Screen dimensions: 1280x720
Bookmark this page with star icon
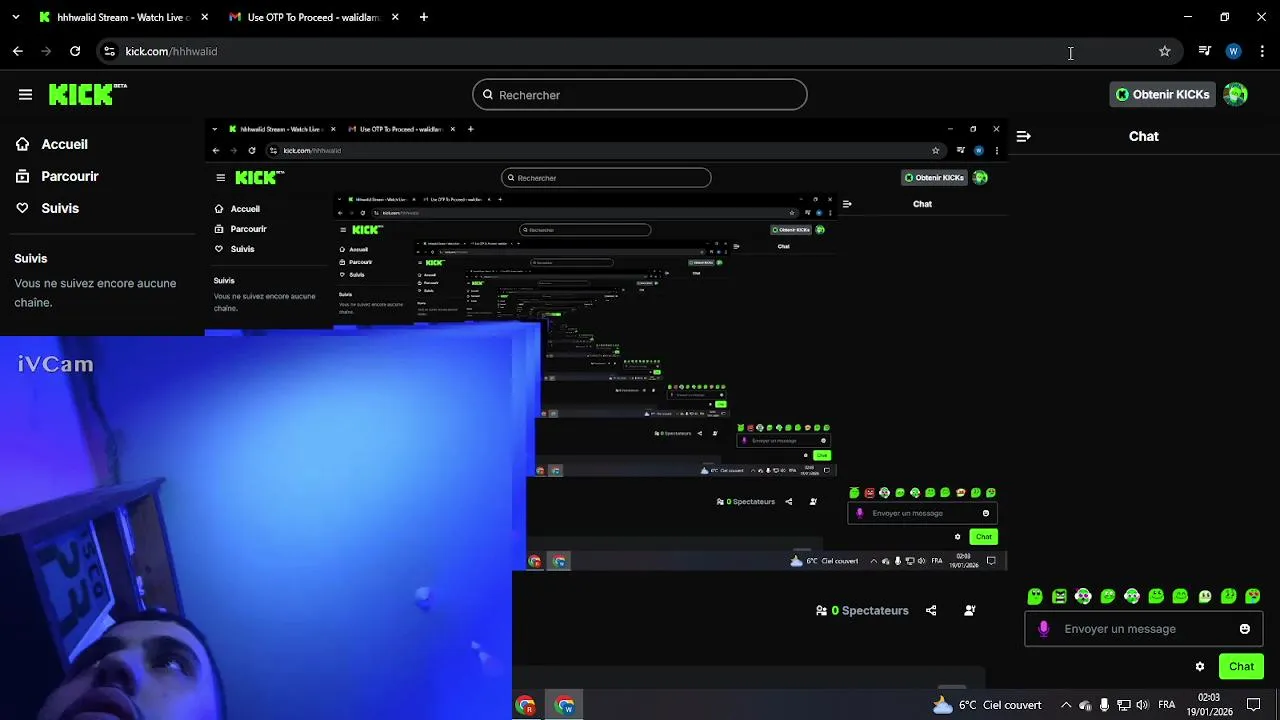pyautogui.click(x=1165, y=51)
